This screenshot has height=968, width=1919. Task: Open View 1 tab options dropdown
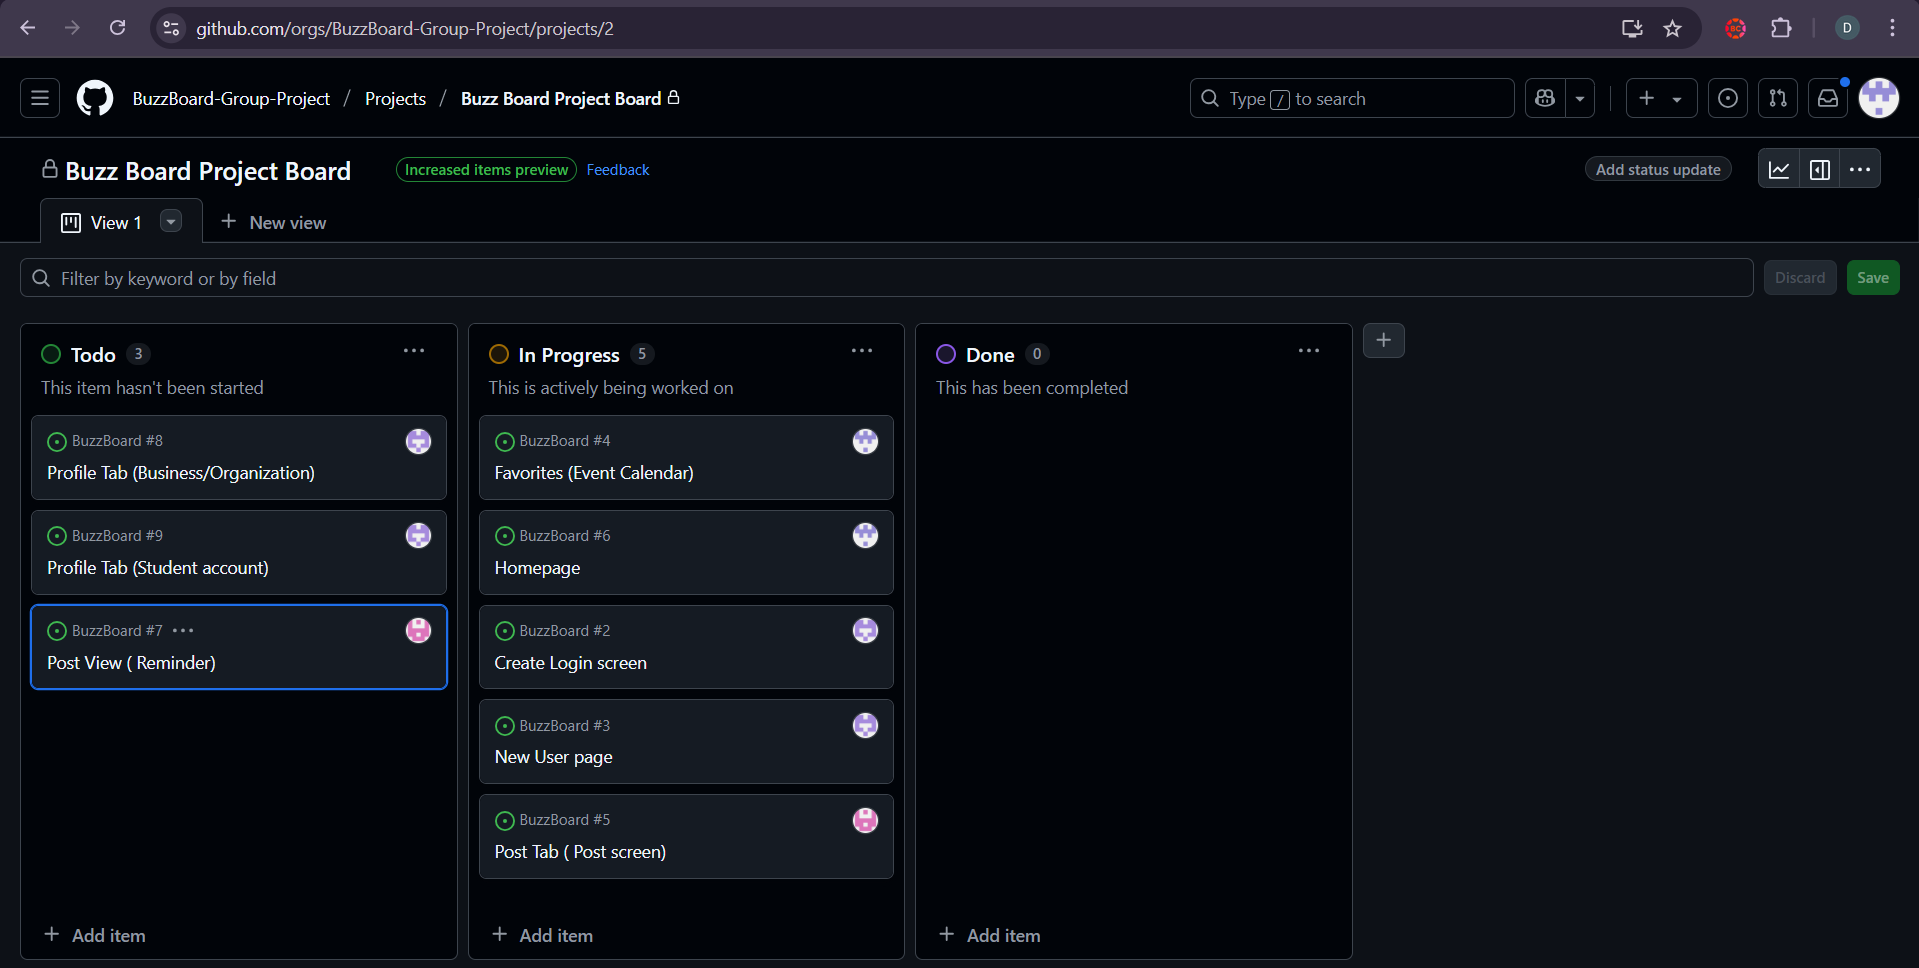(x=171, y=221)
